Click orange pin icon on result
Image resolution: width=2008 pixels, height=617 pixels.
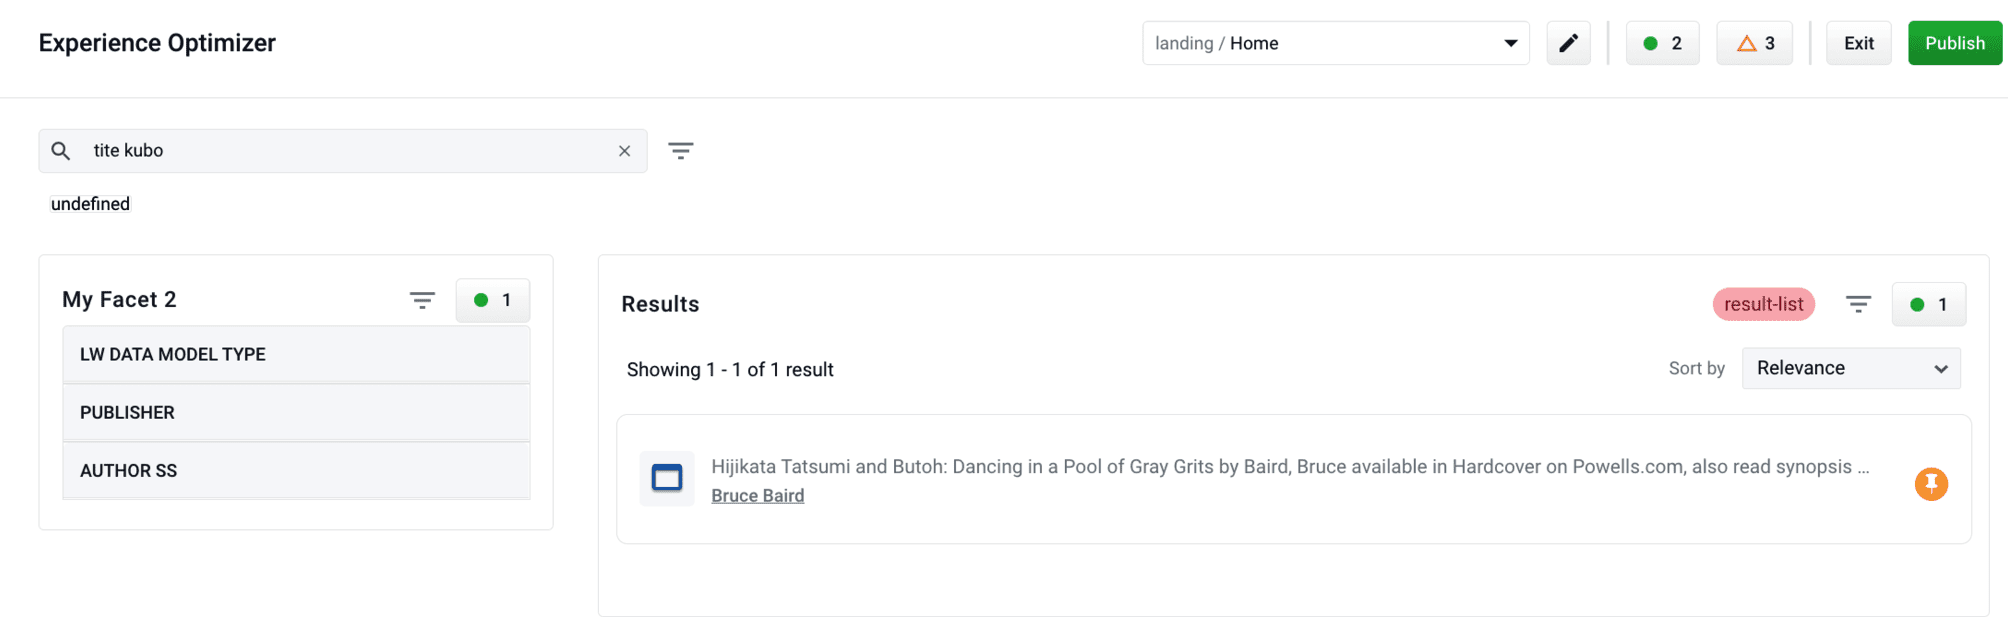pyautogui.click(x=1931, y=484)
